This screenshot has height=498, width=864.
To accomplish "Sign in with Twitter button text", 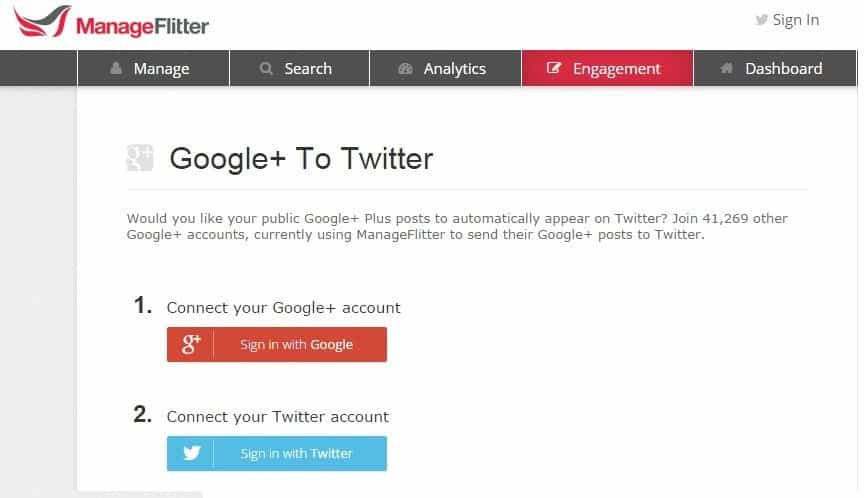I will (296, 454).
